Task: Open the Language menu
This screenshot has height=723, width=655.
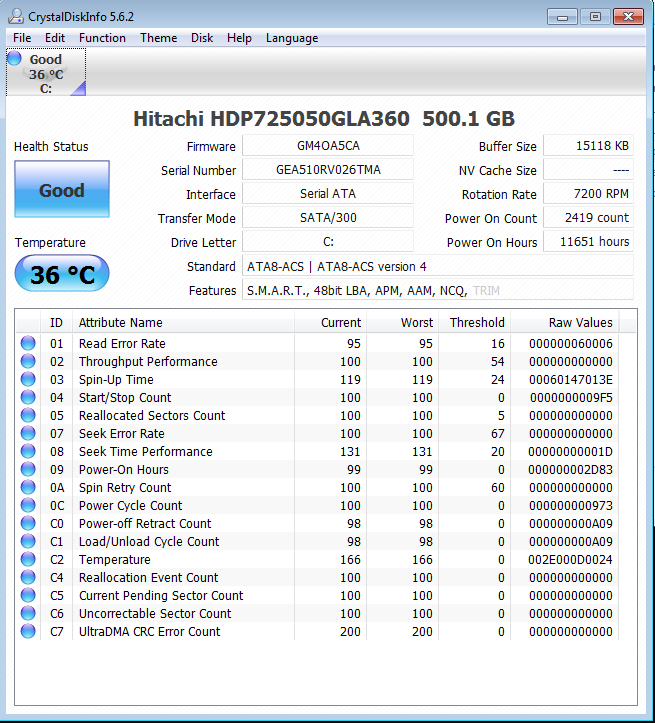Action: pos(292,38)
